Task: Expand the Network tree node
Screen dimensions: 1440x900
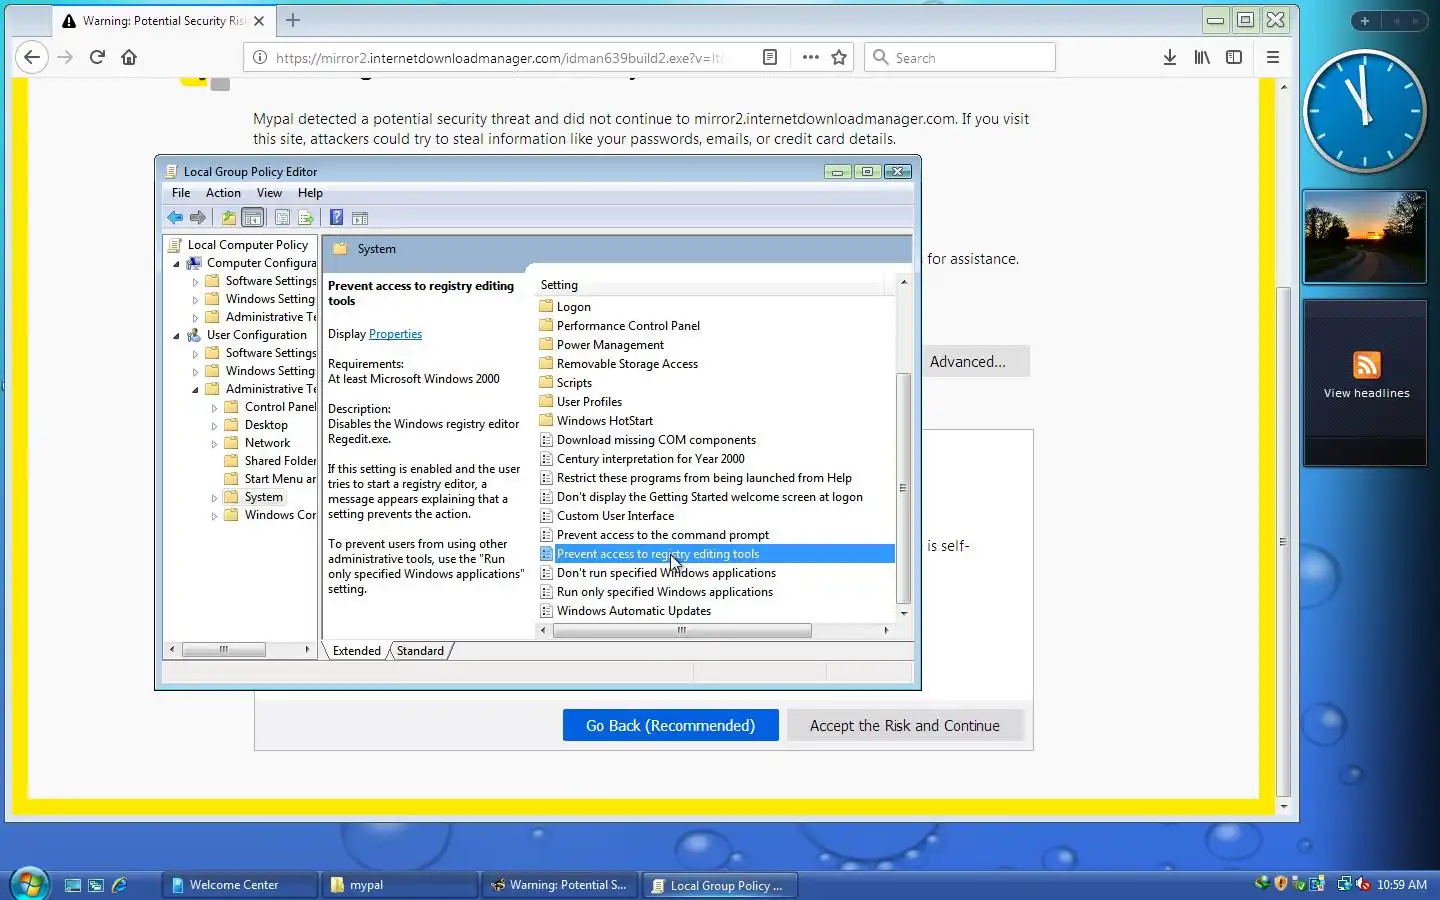Action: [x=214, y=444]
